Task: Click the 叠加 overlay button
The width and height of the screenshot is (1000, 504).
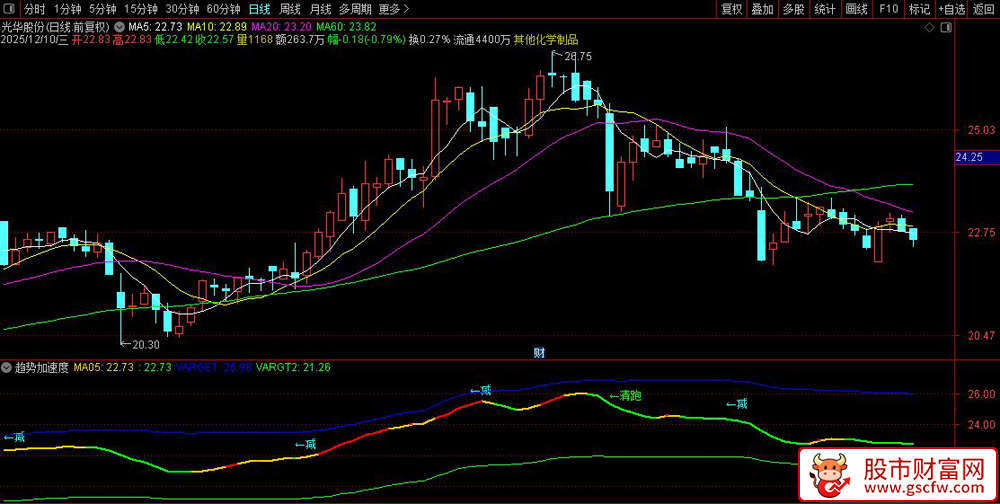Action: point(762,9)
